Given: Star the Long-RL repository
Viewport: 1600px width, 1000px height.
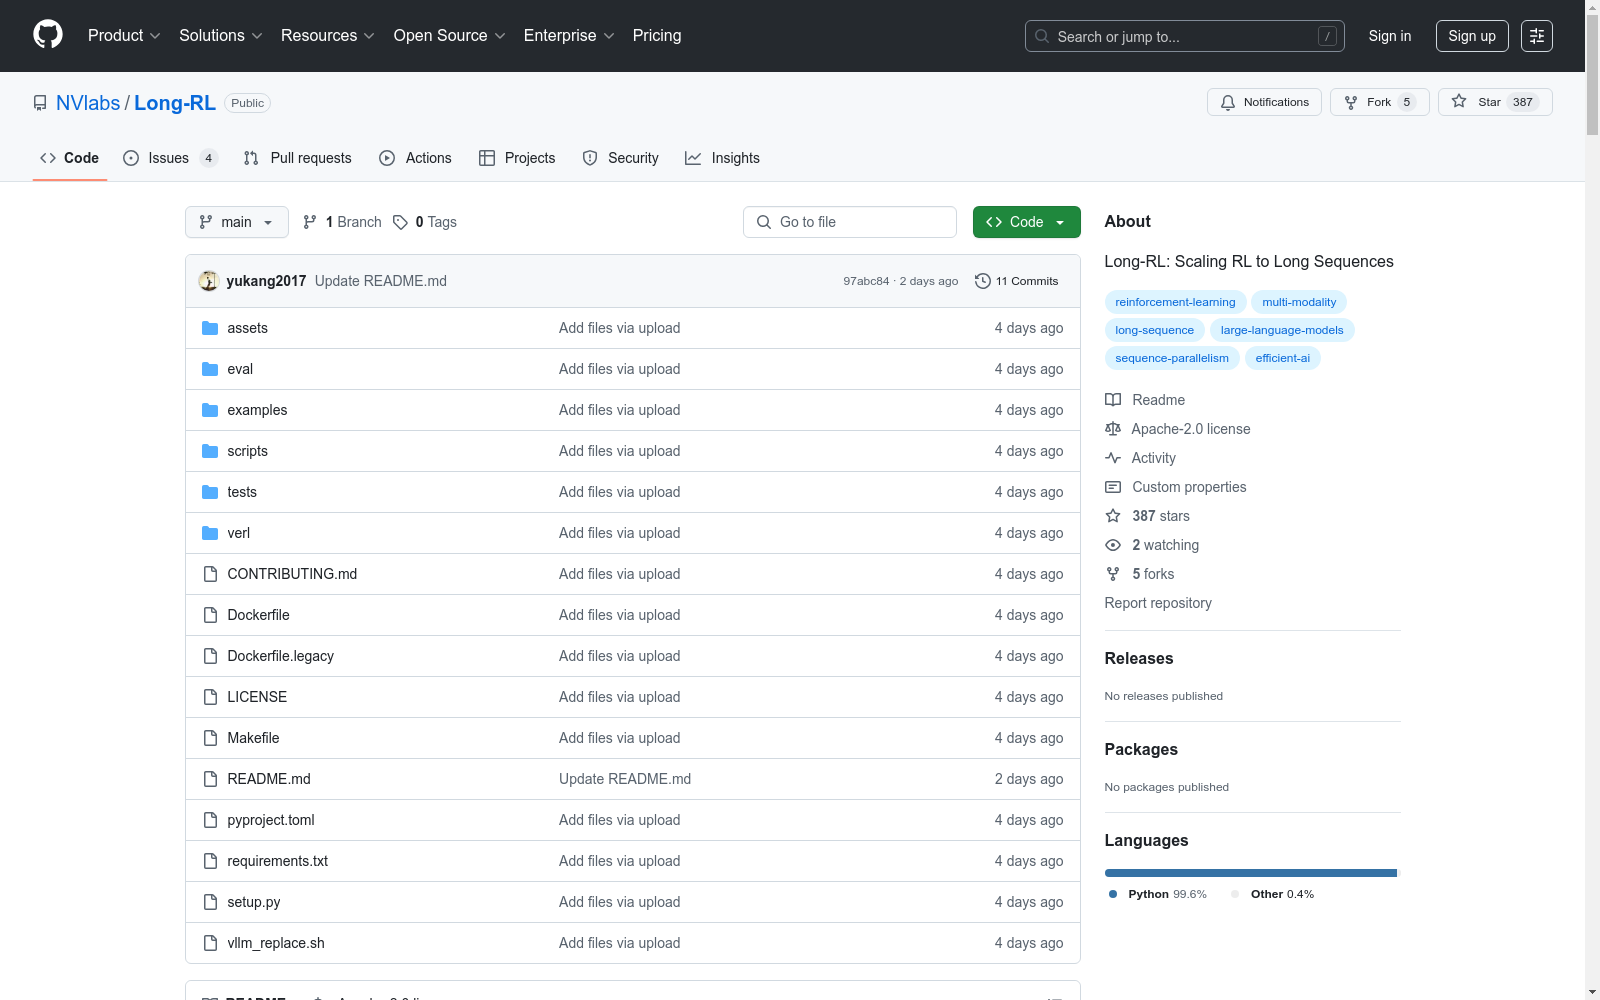Looking at the screenshot, I should coord(1495,102).
